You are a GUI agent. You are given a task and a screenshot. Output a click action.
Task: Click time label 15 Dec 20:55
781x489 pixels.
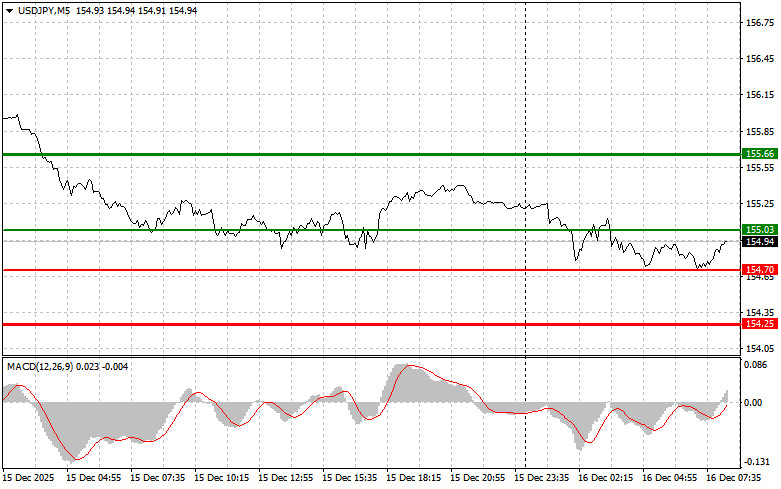[x=478, y=478]
